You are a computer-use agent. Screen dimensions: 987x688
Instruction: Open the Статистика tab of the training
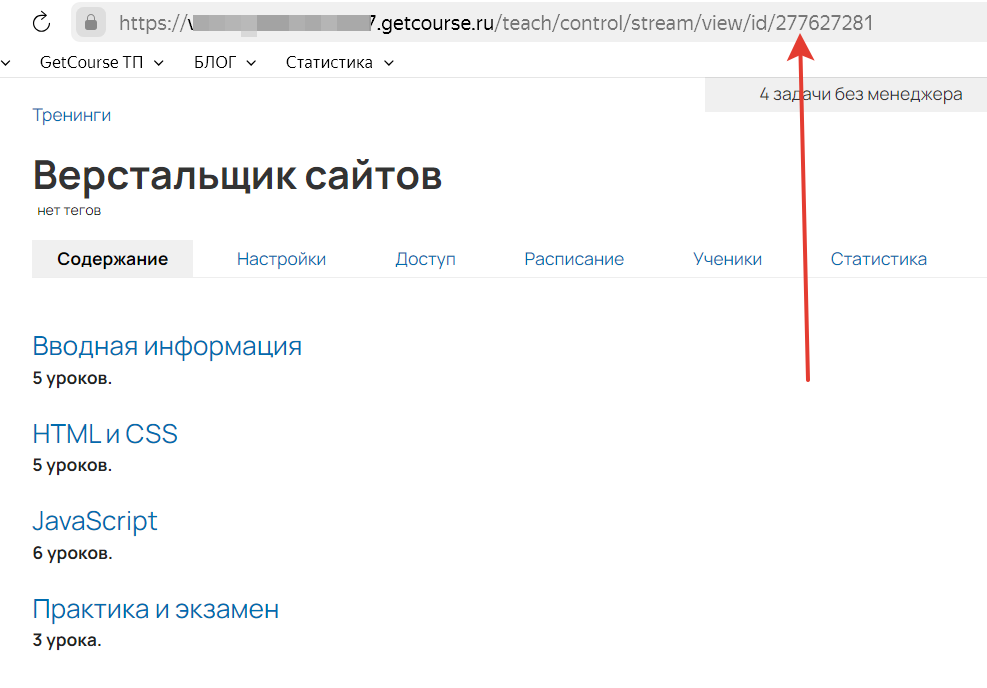(x=878, y=259)
